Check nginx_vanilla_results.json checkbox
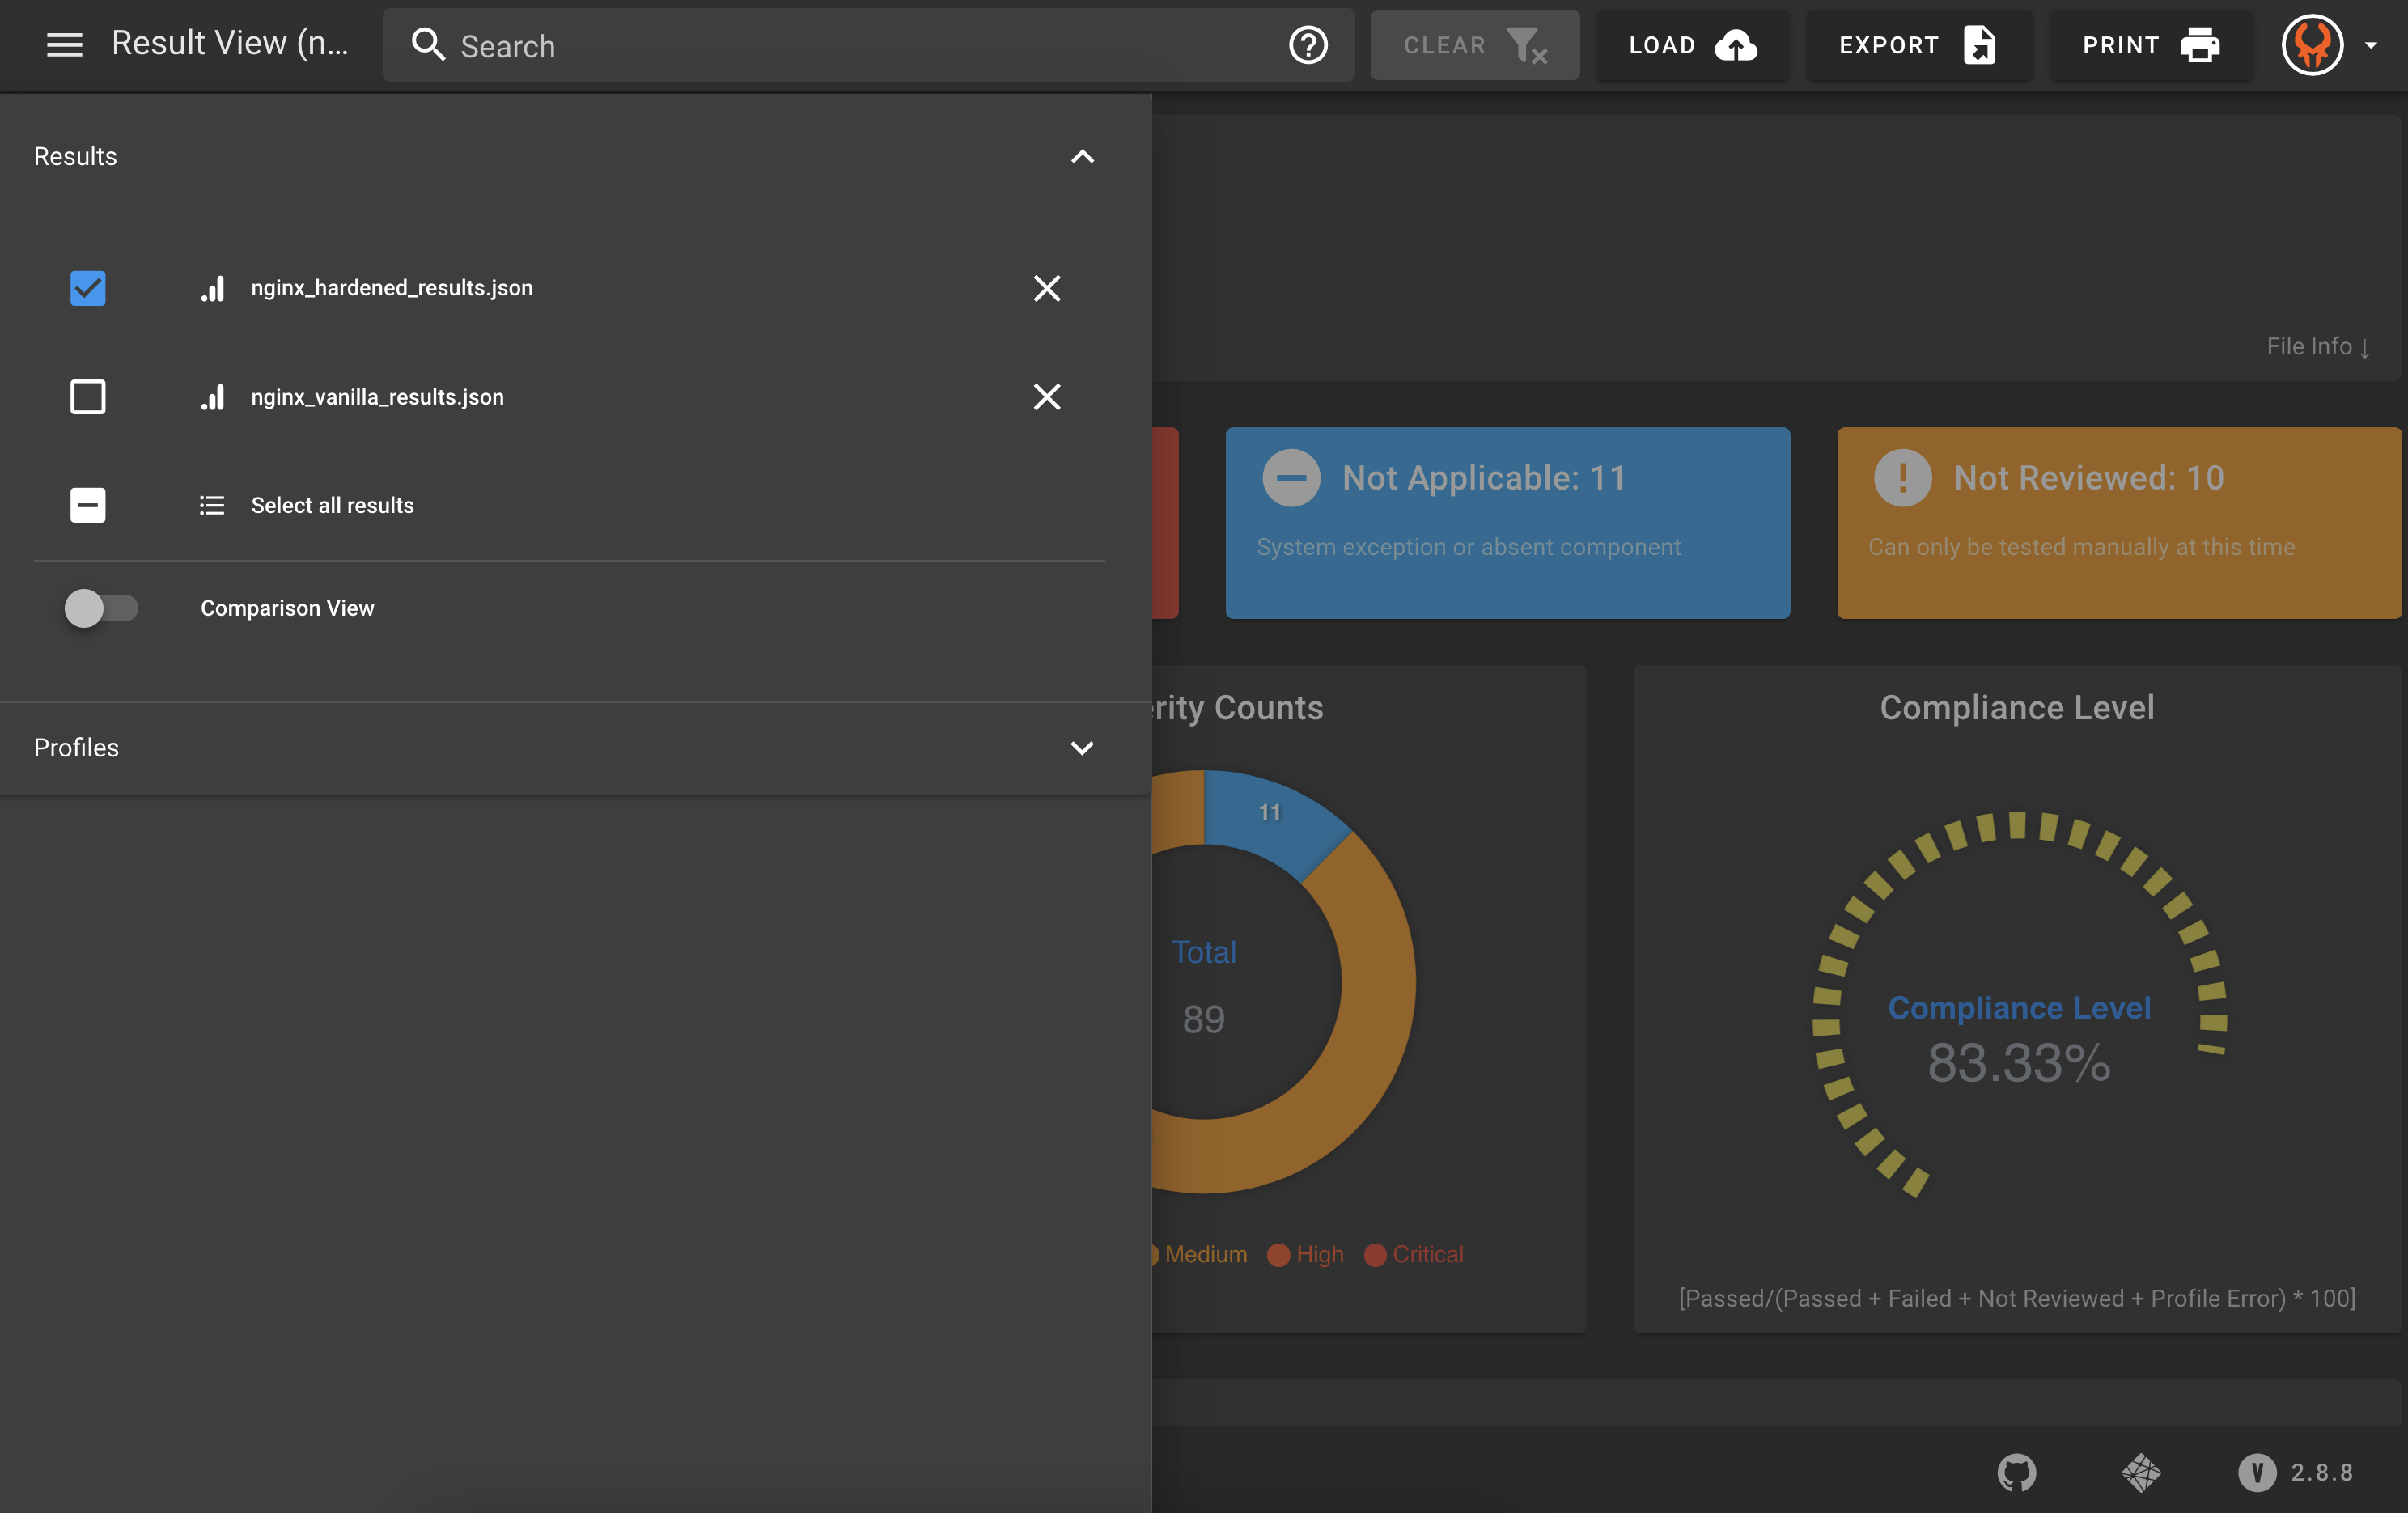 pos(88,397)
